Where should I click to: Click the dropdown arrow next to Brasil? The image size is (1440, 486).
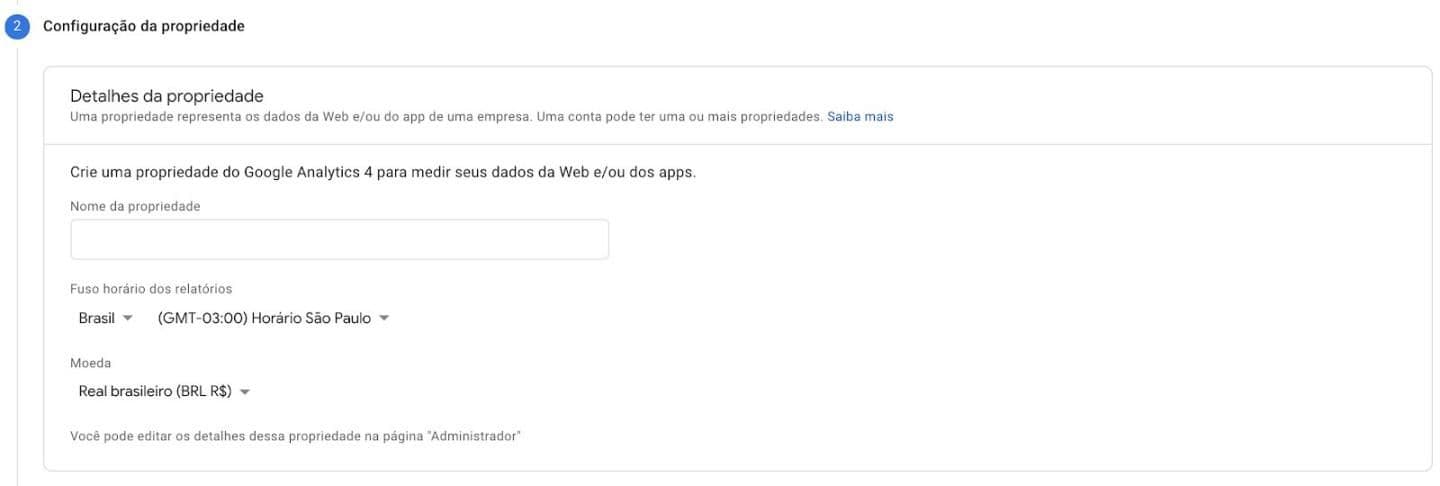point(127,319)
